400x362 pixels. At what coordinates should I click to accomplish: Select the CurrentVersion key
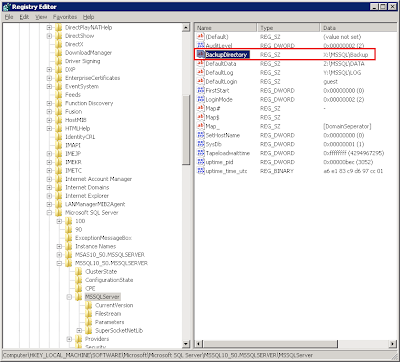click(114, 305)
